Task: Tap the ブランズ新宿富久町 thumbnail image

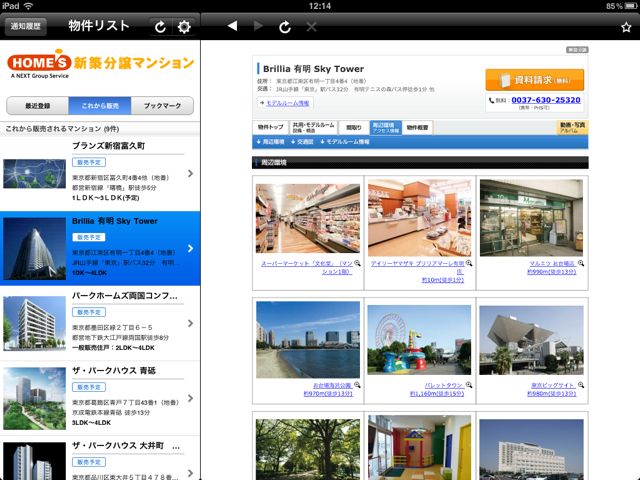Action: tap(34, 174)
